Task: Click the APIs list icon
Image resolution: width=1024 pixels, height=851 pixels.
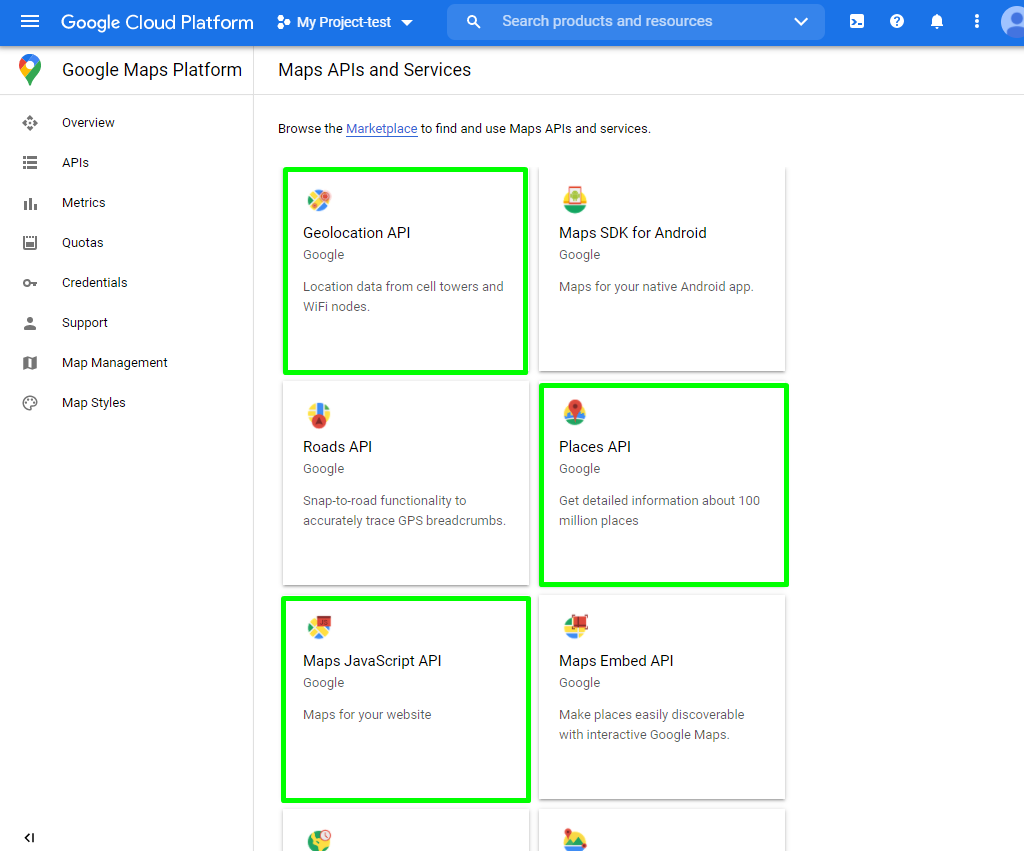Action: (x=30, y=163)
